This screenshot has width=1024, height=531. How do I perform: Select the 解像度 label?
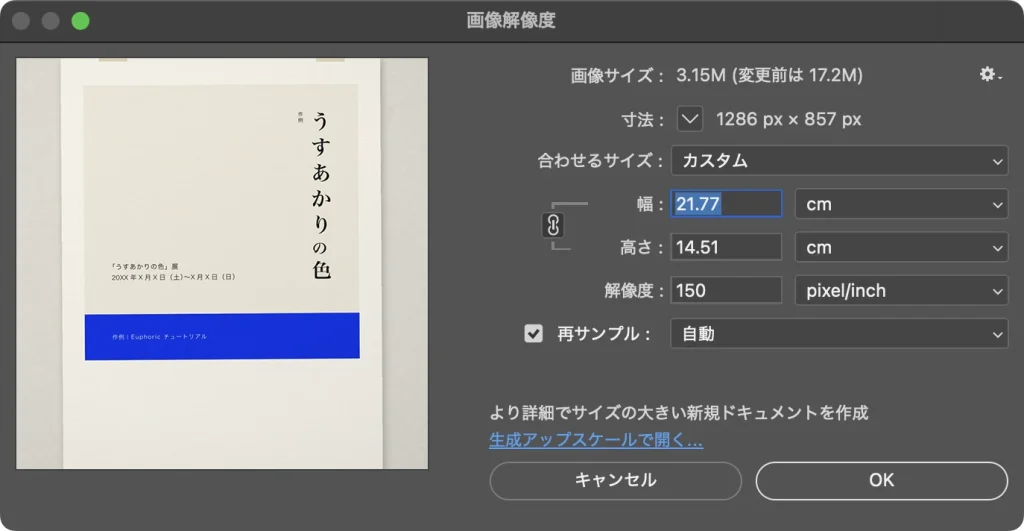pos(633,291)
